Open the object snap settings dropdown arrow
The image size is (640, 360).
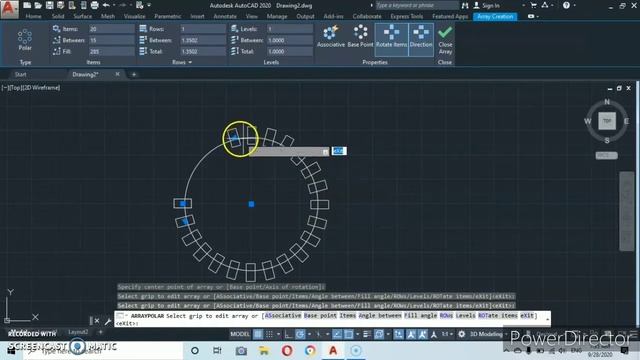[358, 334]
